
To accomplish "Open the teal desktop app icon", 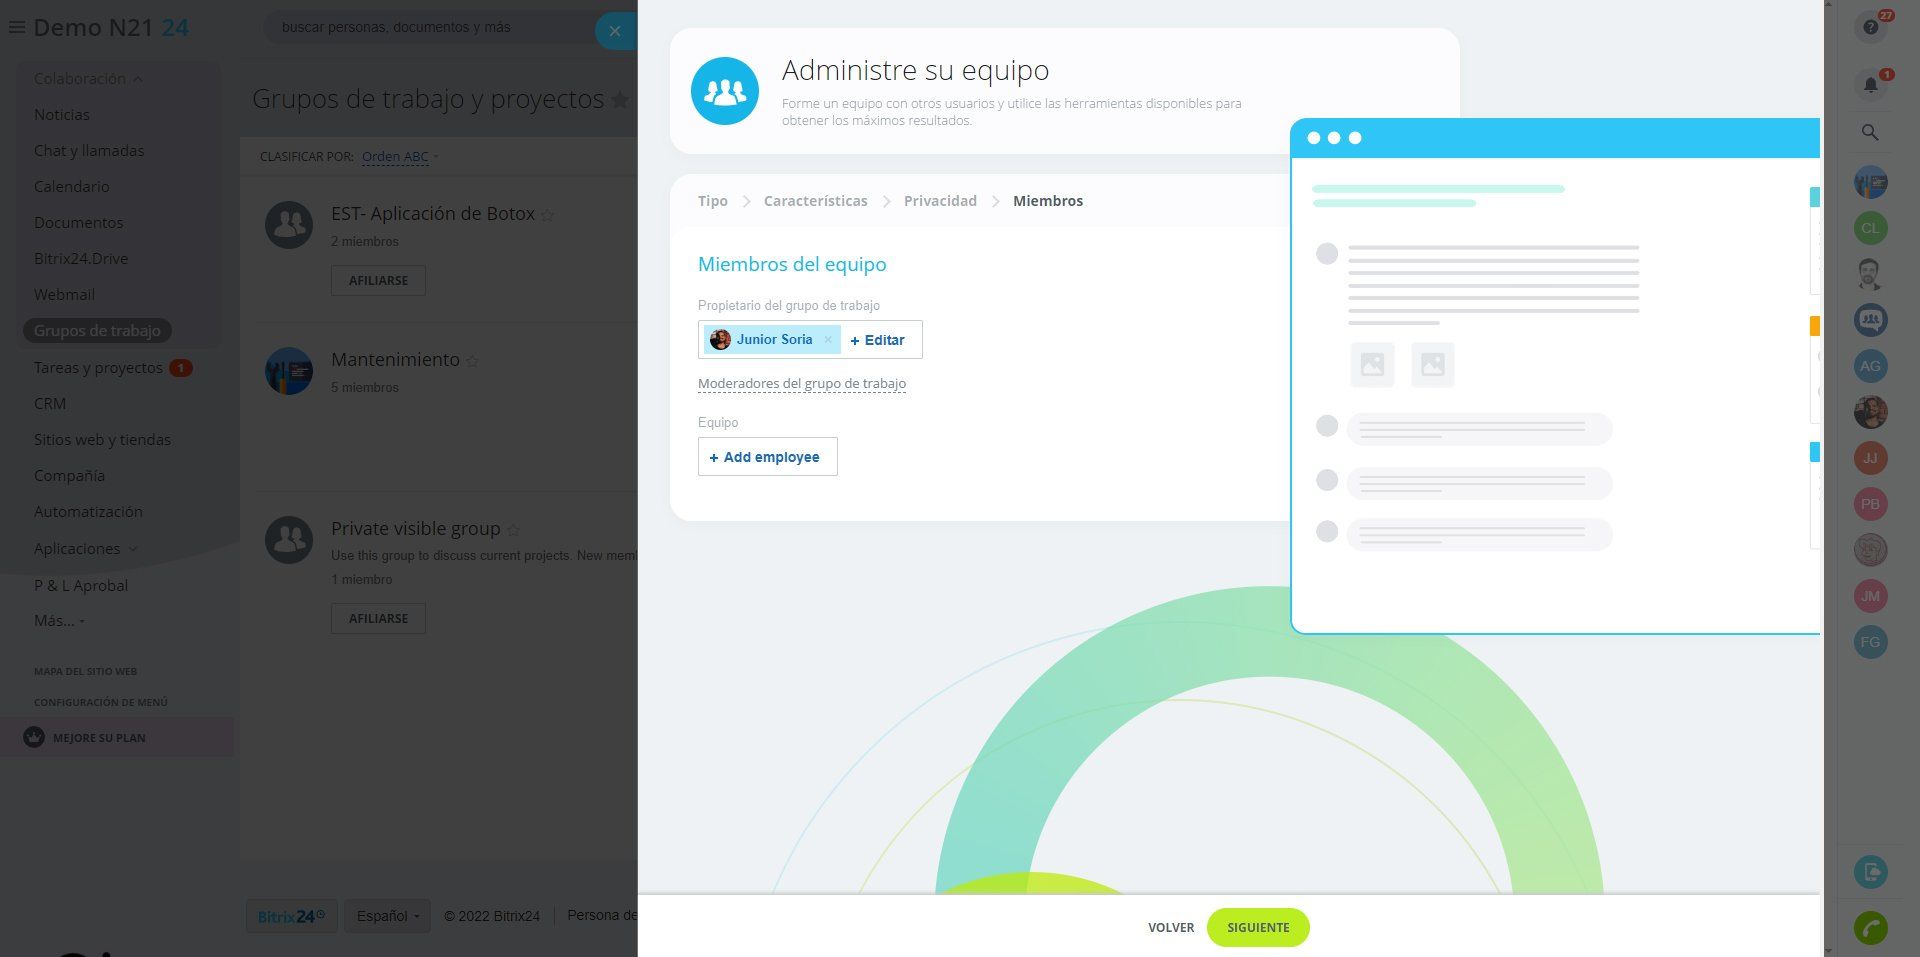I will (1870, 872).
